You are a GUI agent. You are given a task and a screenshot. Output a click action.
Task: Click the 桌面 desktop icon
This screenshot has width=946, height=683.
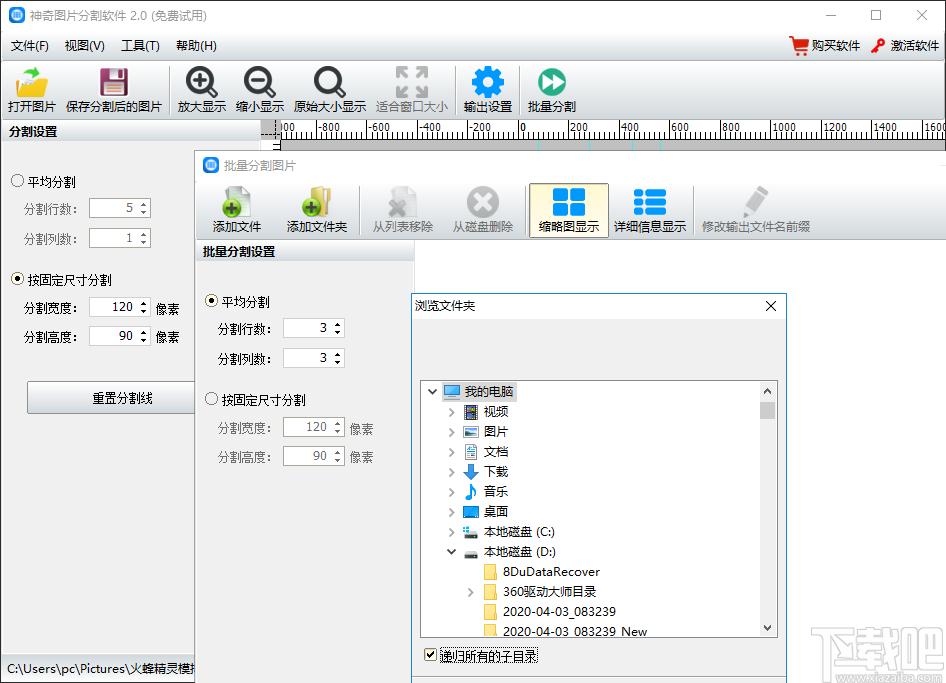tap(471, 512)
